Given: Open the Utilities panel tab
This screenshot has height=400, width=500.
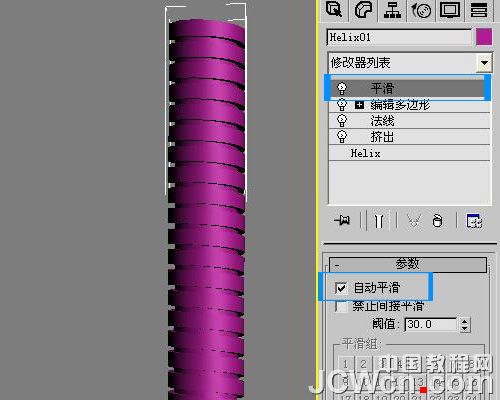Looking at the screenshot, I should (479, 10).
